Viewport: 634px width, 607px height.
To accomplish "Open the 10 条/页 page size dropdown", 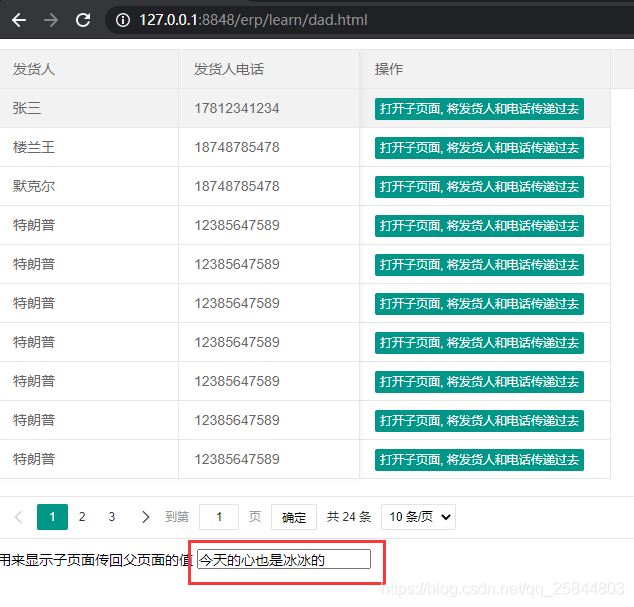I will coord(418,517).
